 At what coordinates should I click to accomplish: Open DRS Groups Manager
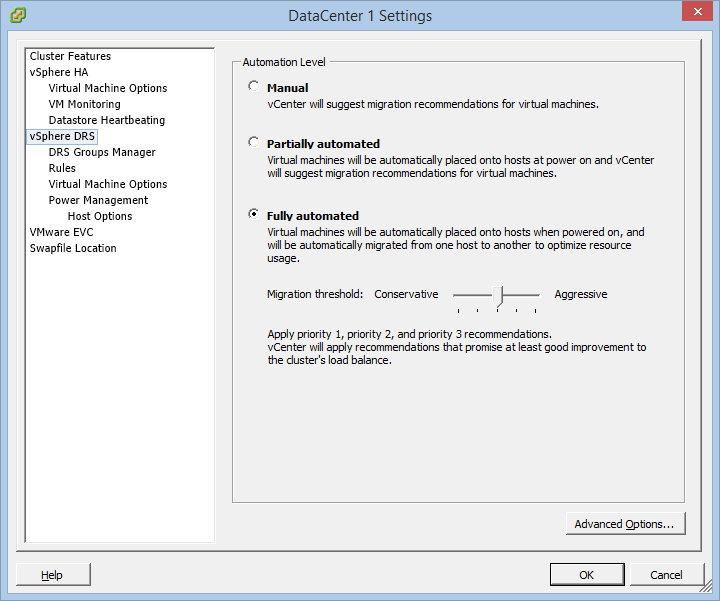102,152
